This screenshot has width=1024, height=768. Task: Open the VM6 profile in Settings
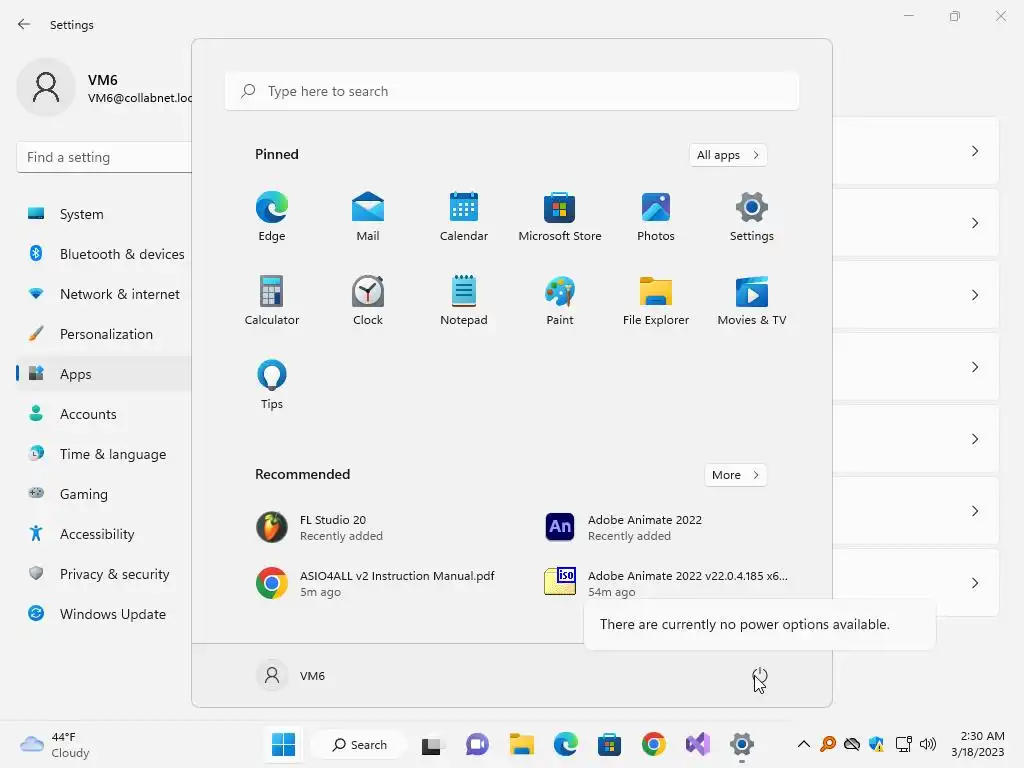click(104, 88)
